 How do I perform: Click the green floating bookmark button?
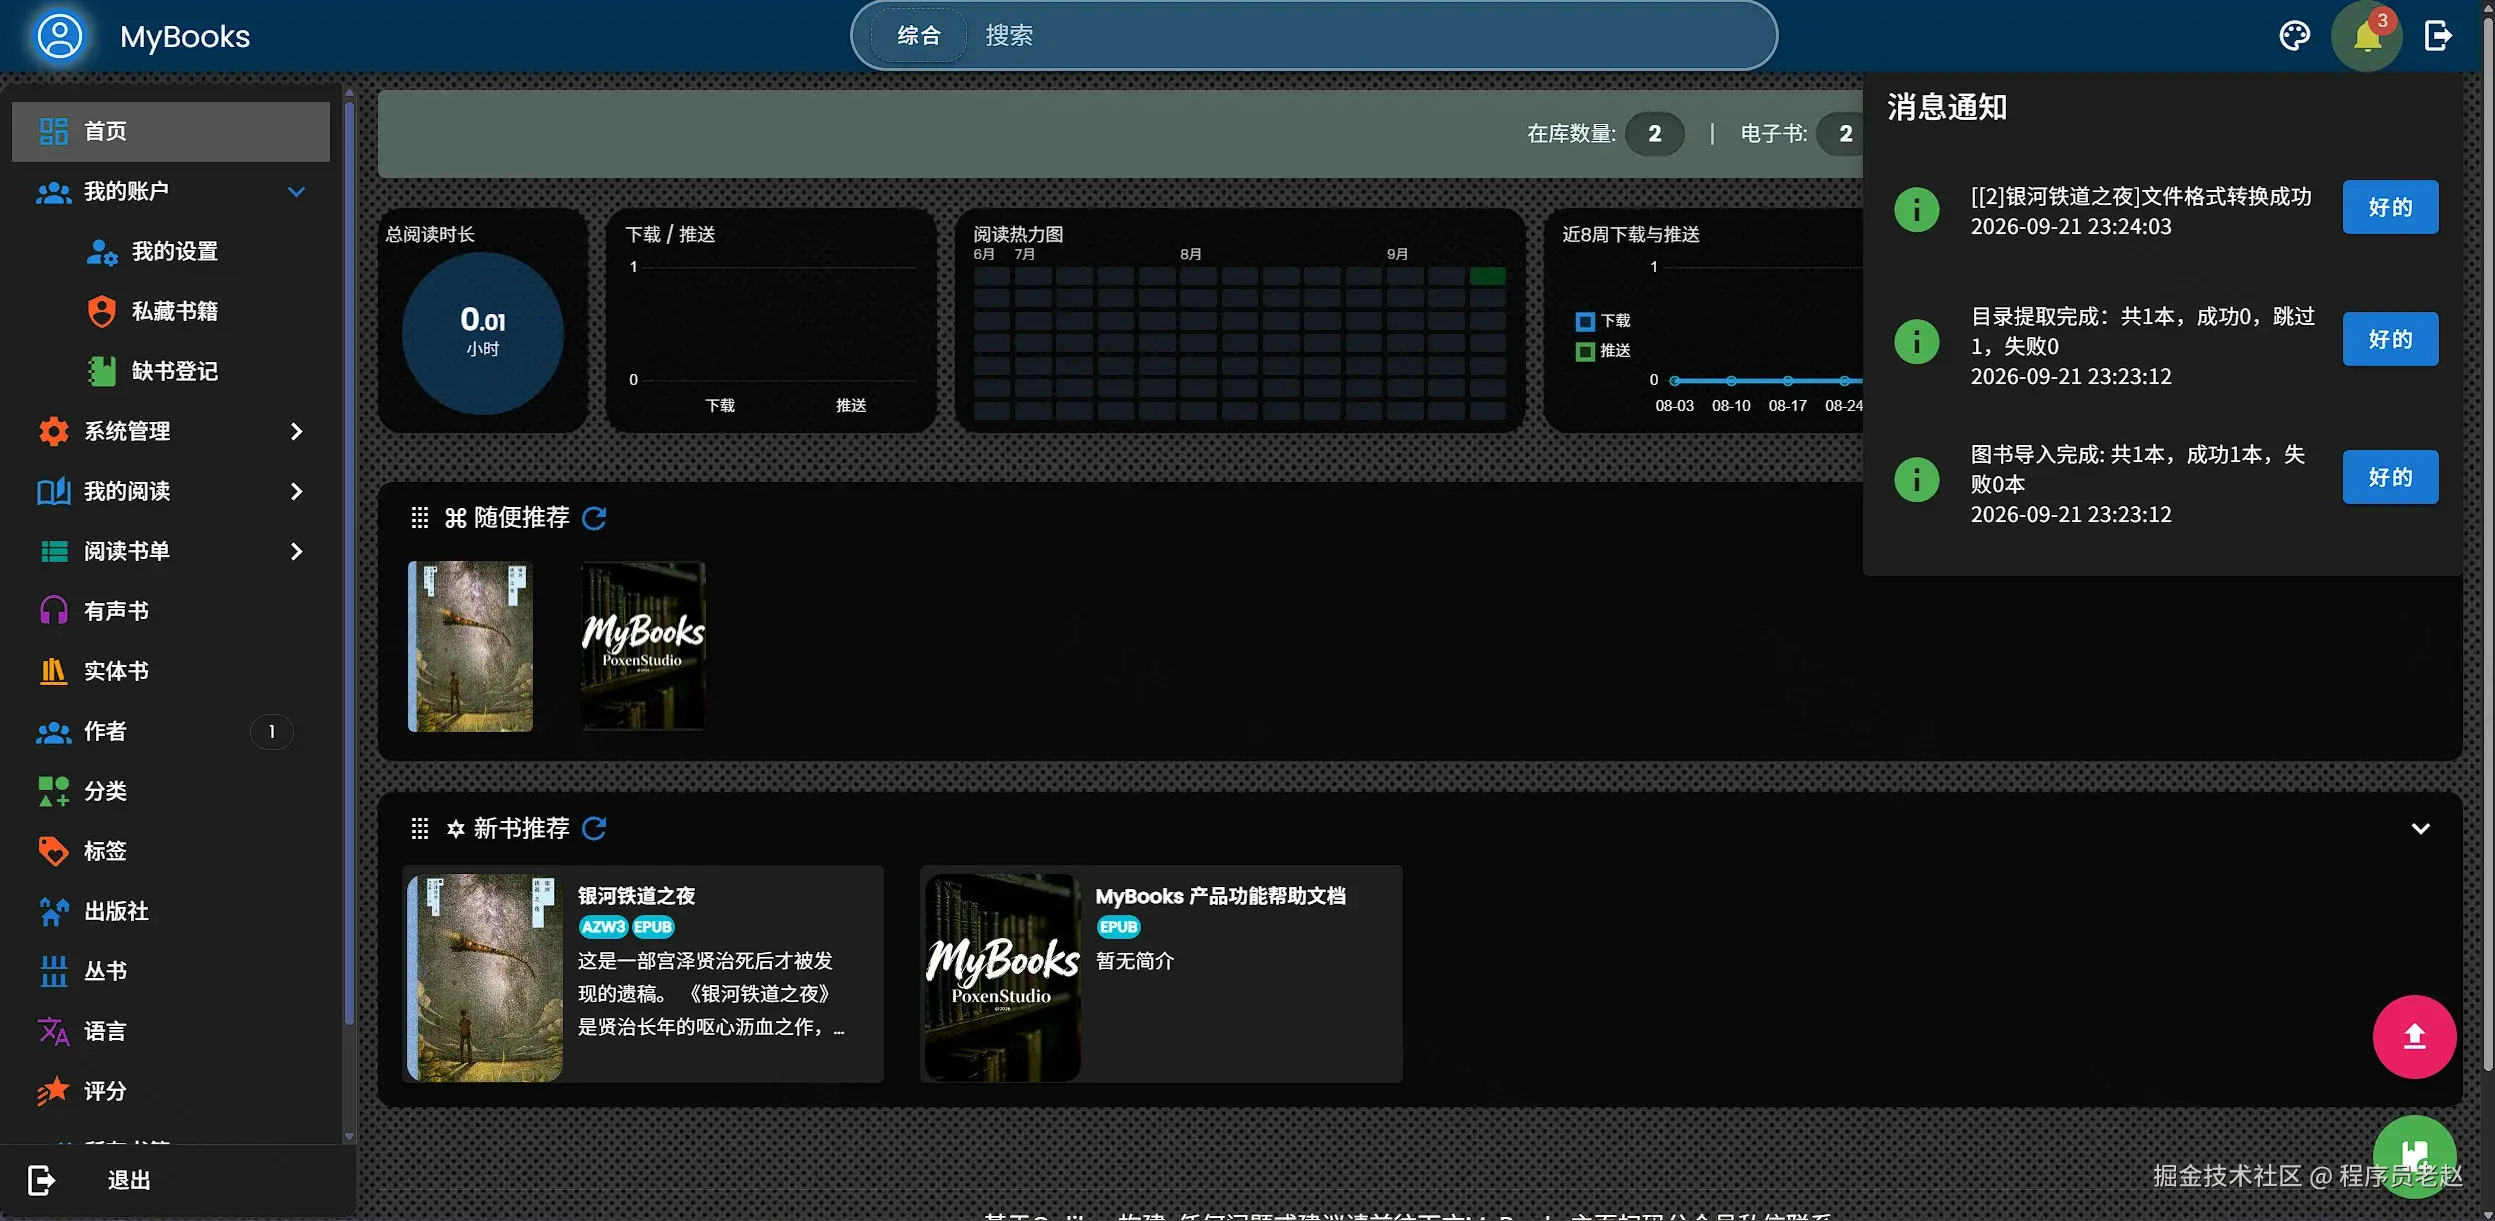(2414, 1155)
